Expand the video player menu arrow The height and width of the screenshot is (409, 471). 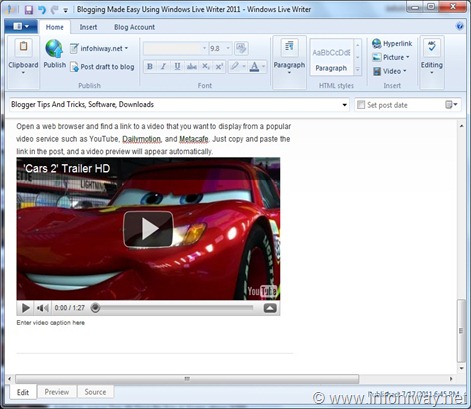(270, 308)
